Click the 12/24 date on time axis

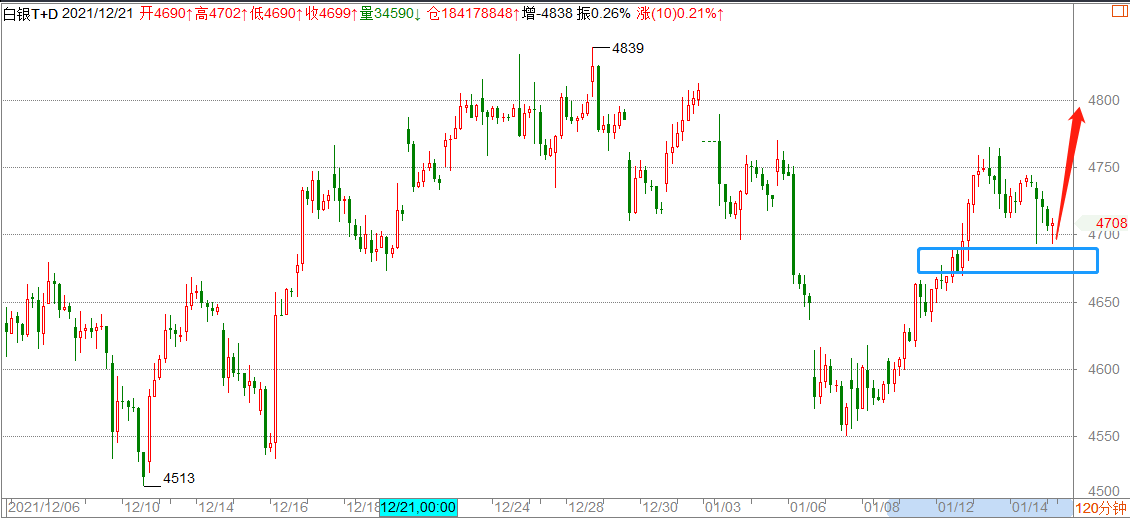[510, 507]
